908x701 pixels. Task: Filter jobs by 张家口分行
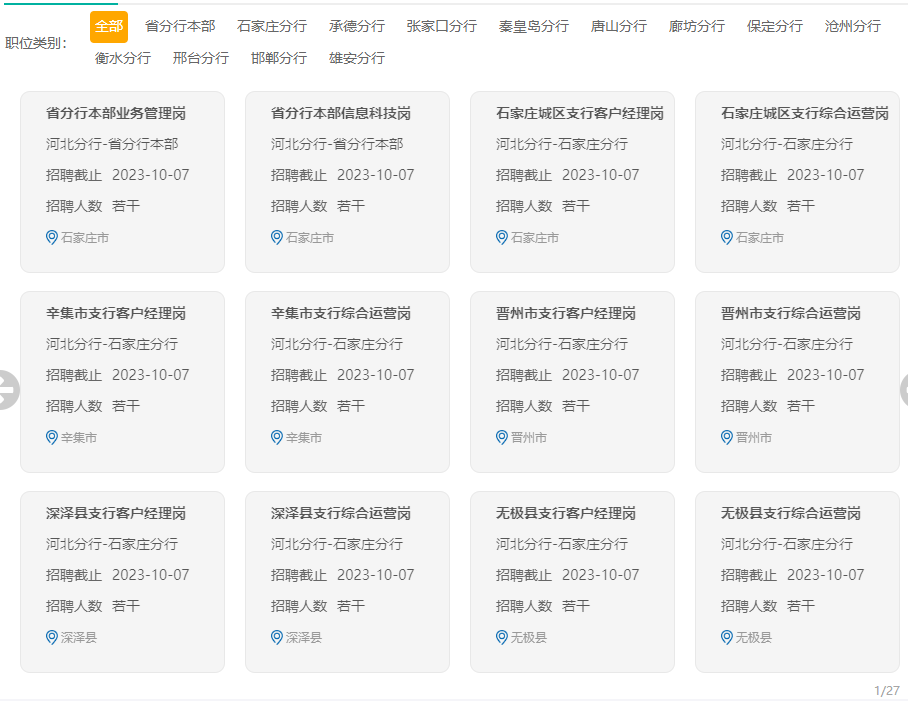[x=442, y=27]
